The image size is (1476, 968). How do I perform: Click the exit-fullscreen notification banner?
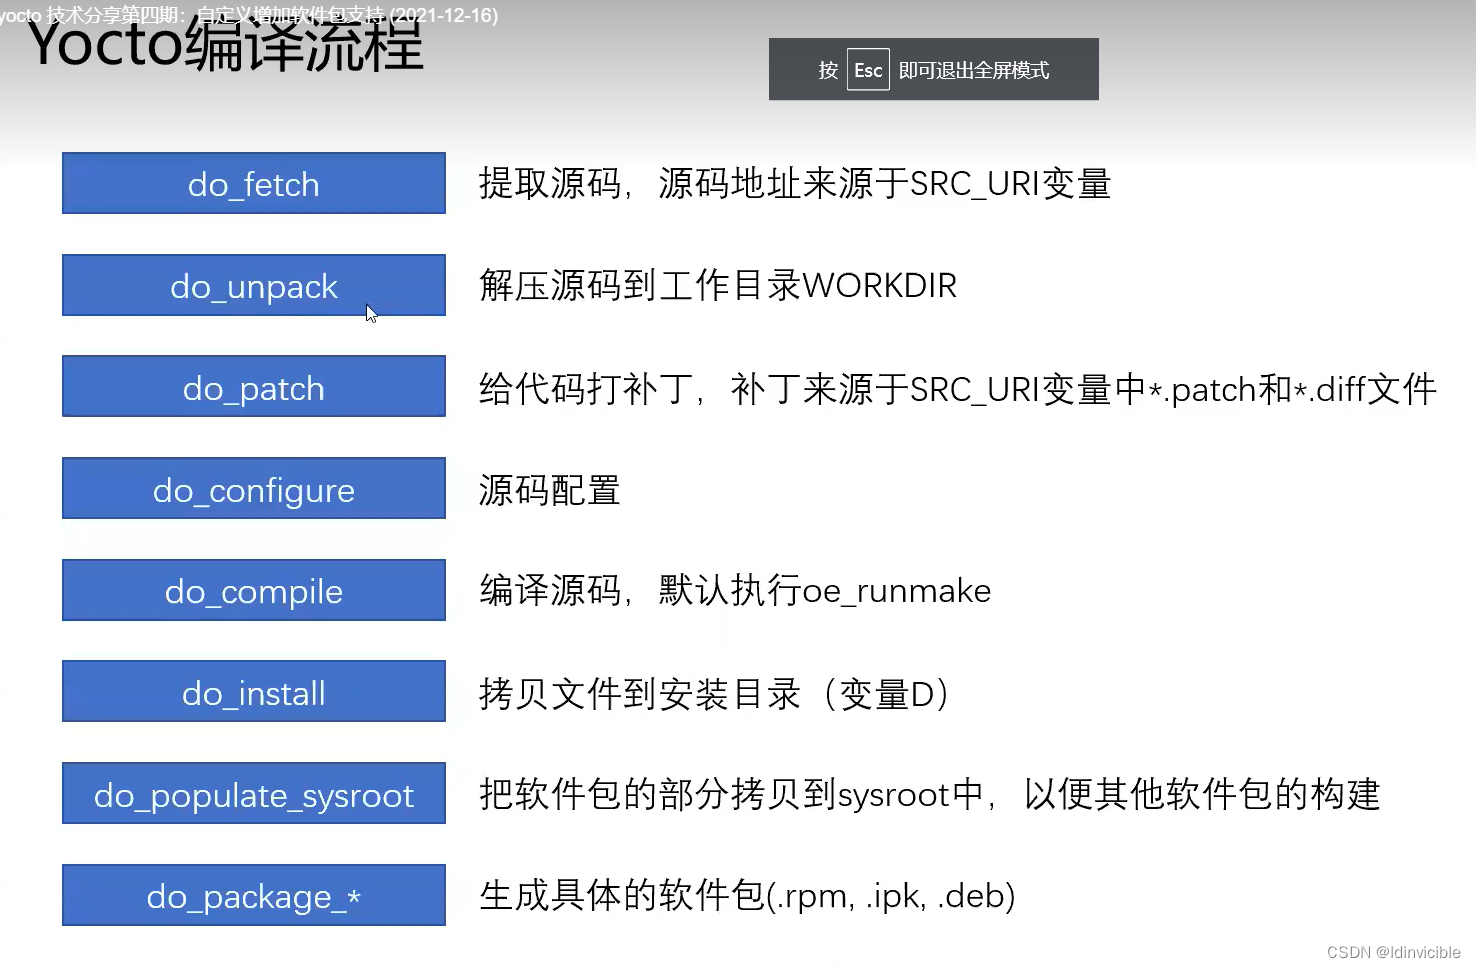pos(933,69)
